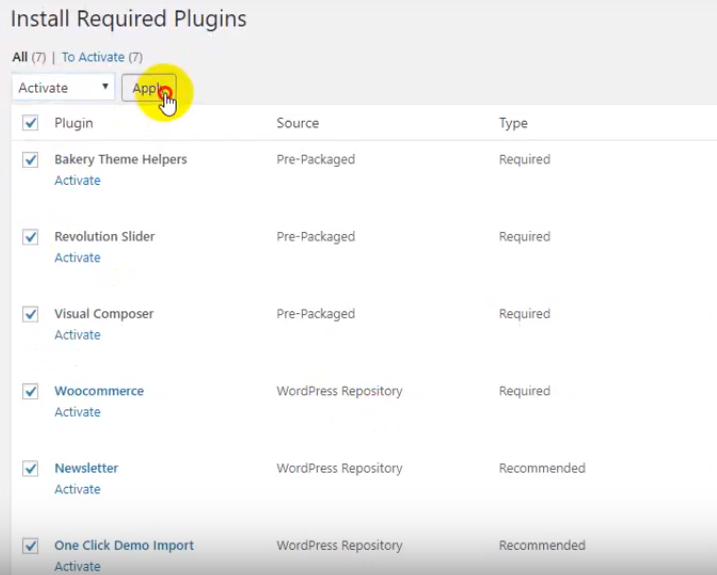This screenshot has width=717, height=575.
Task: Uncheck the Bakery Theme Helpers checkbox
Action: click(30, 160)
